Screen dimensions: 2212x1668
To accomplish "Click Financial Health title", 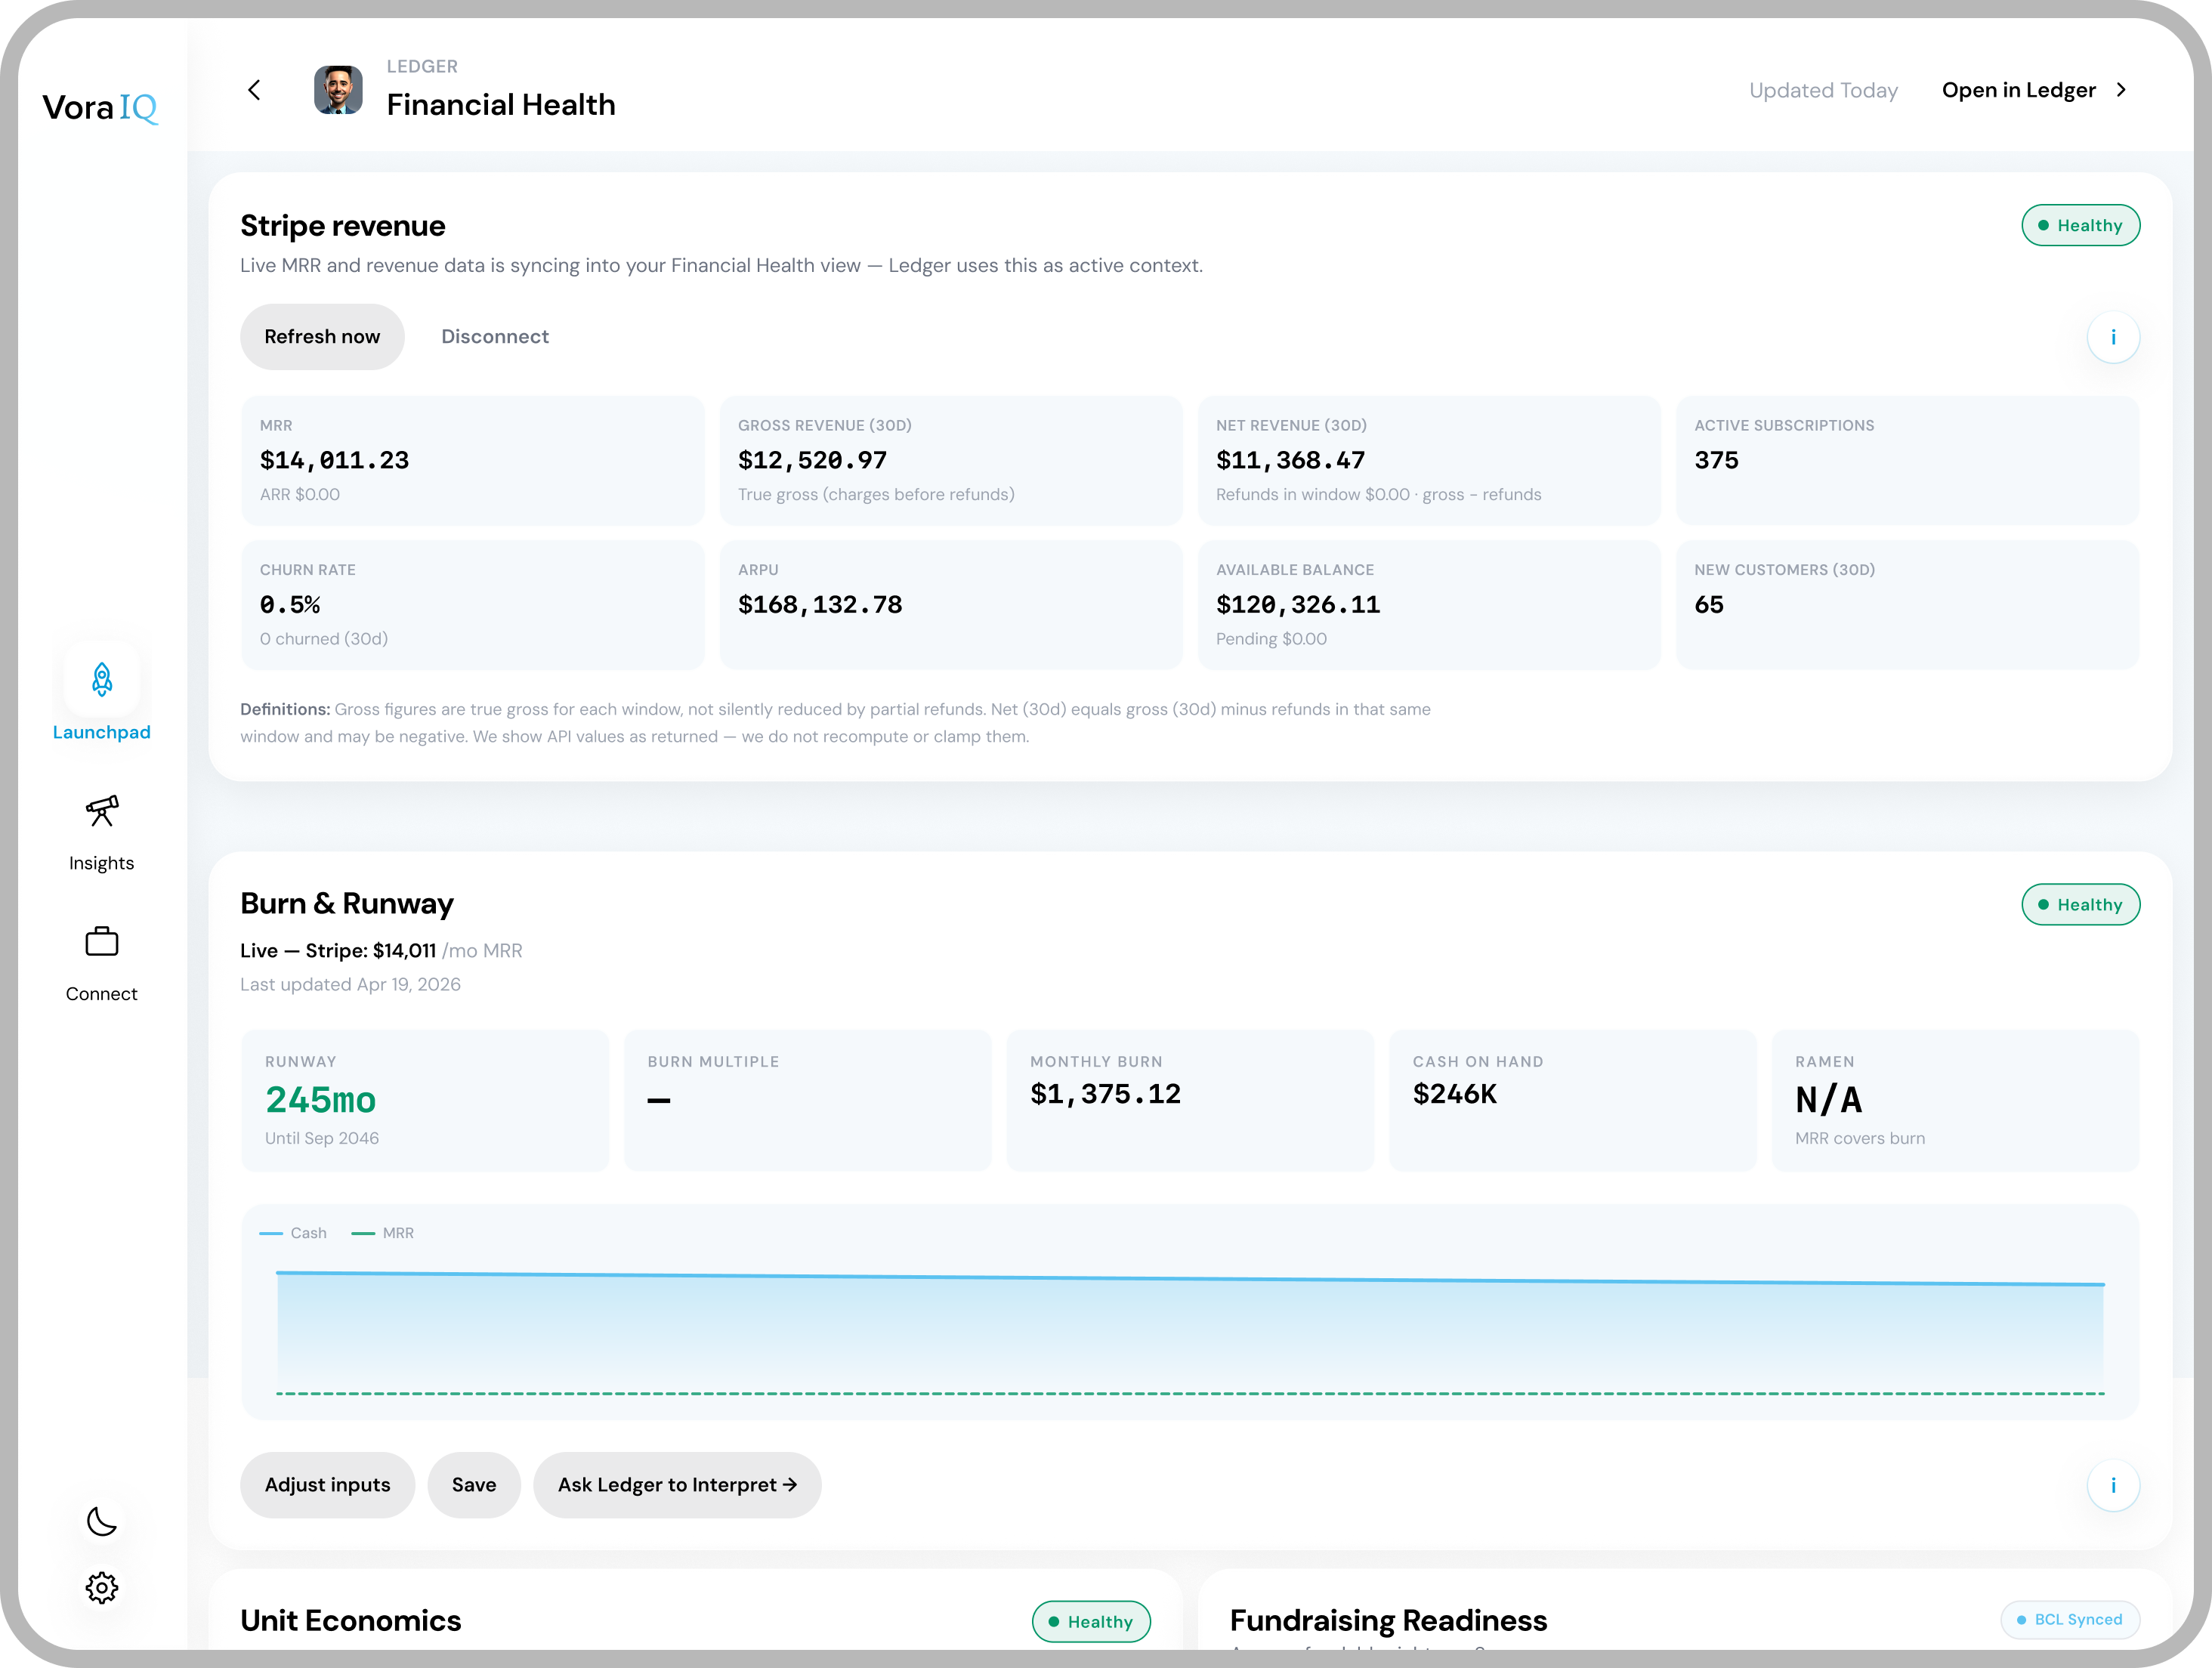I will click(501, 105).
